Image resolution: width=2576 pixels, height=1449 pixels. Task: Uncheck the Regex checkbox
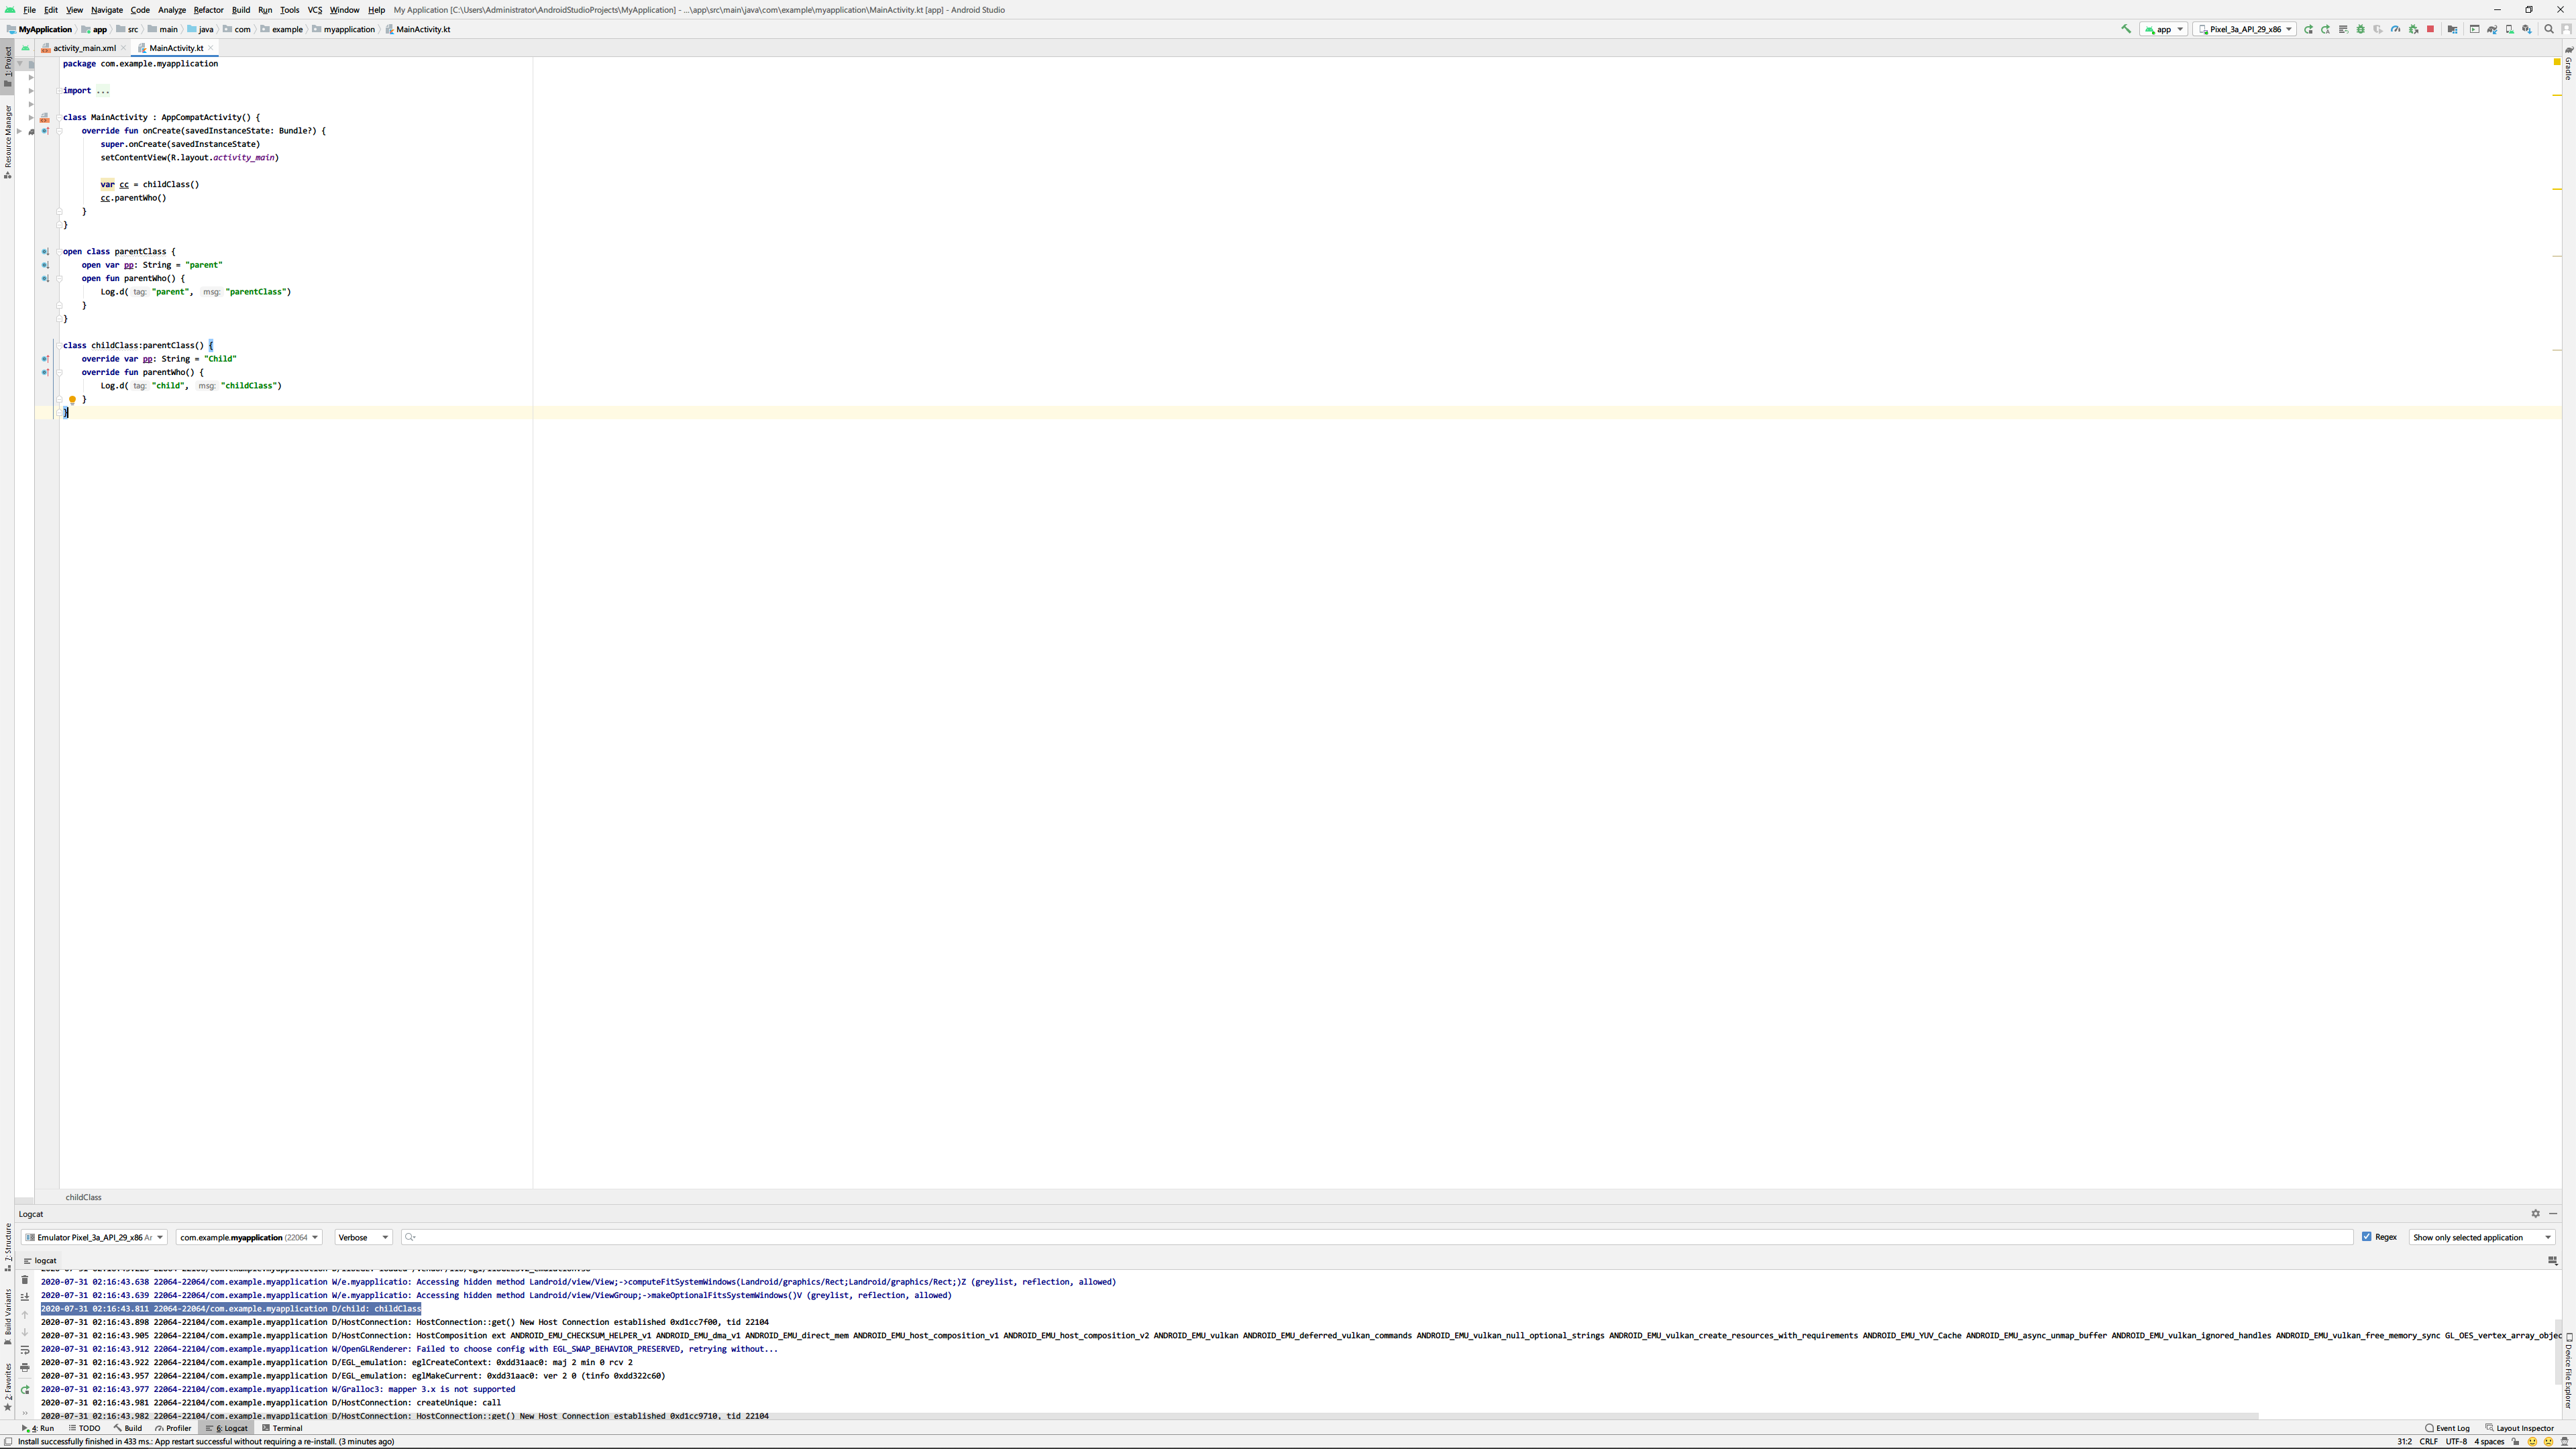[x=2366, y=1237]
